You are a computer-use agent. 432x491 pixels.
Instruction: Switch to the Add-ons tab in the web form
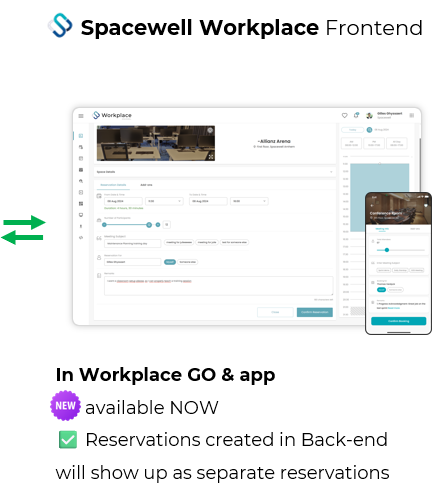pyautogui.click(x=146, y=185)
